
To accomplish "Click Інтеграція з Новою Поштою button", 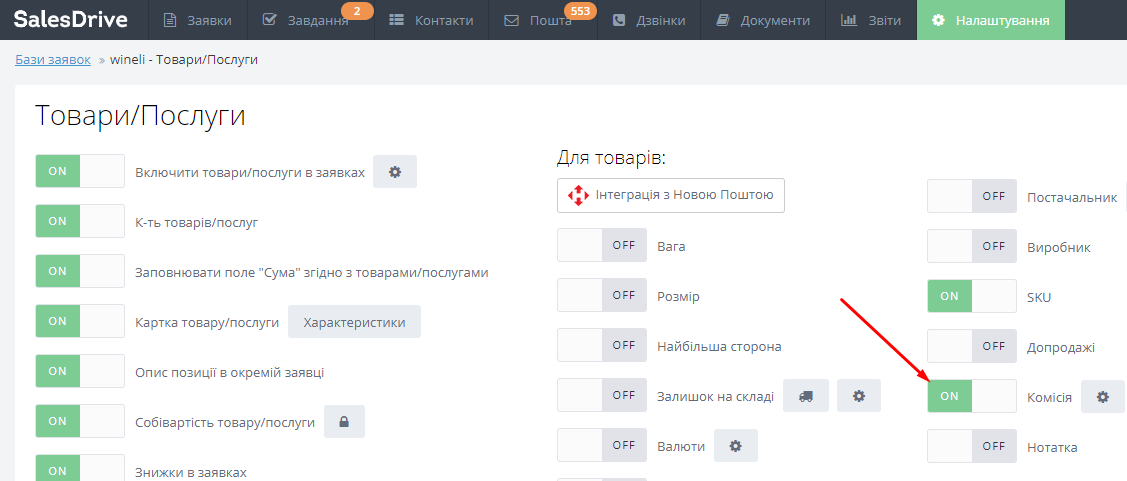I will (671, 196).
